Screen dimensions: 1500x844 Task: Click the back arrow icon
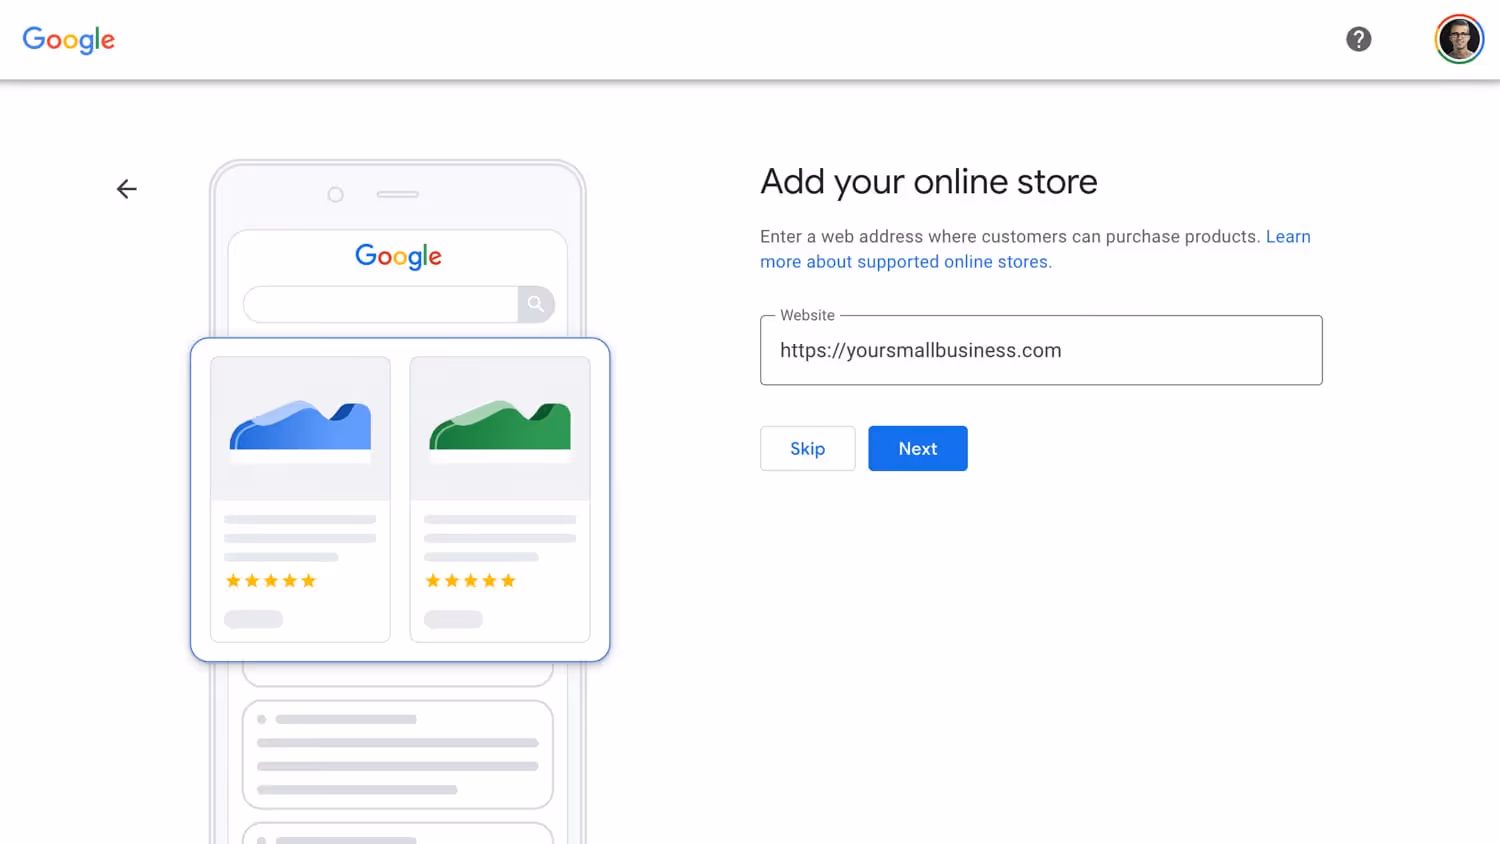126,189
